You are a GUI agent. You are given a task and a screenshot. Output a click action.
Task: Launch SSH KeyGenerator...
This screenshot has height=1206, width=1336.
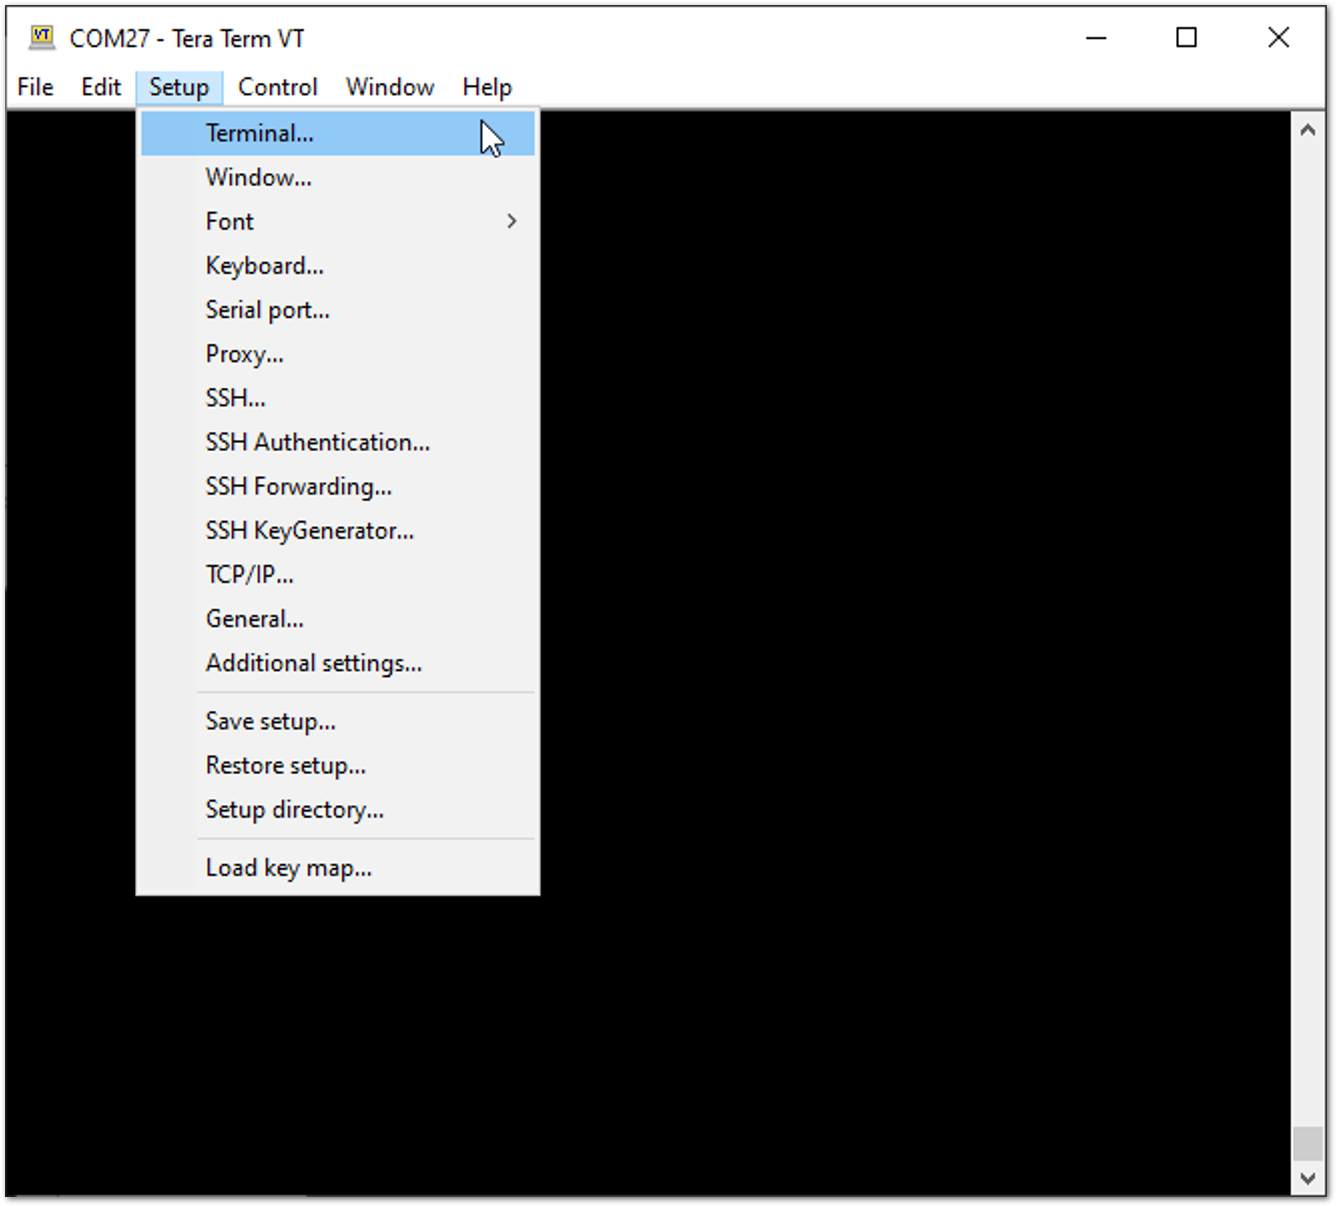pos(309,531)
